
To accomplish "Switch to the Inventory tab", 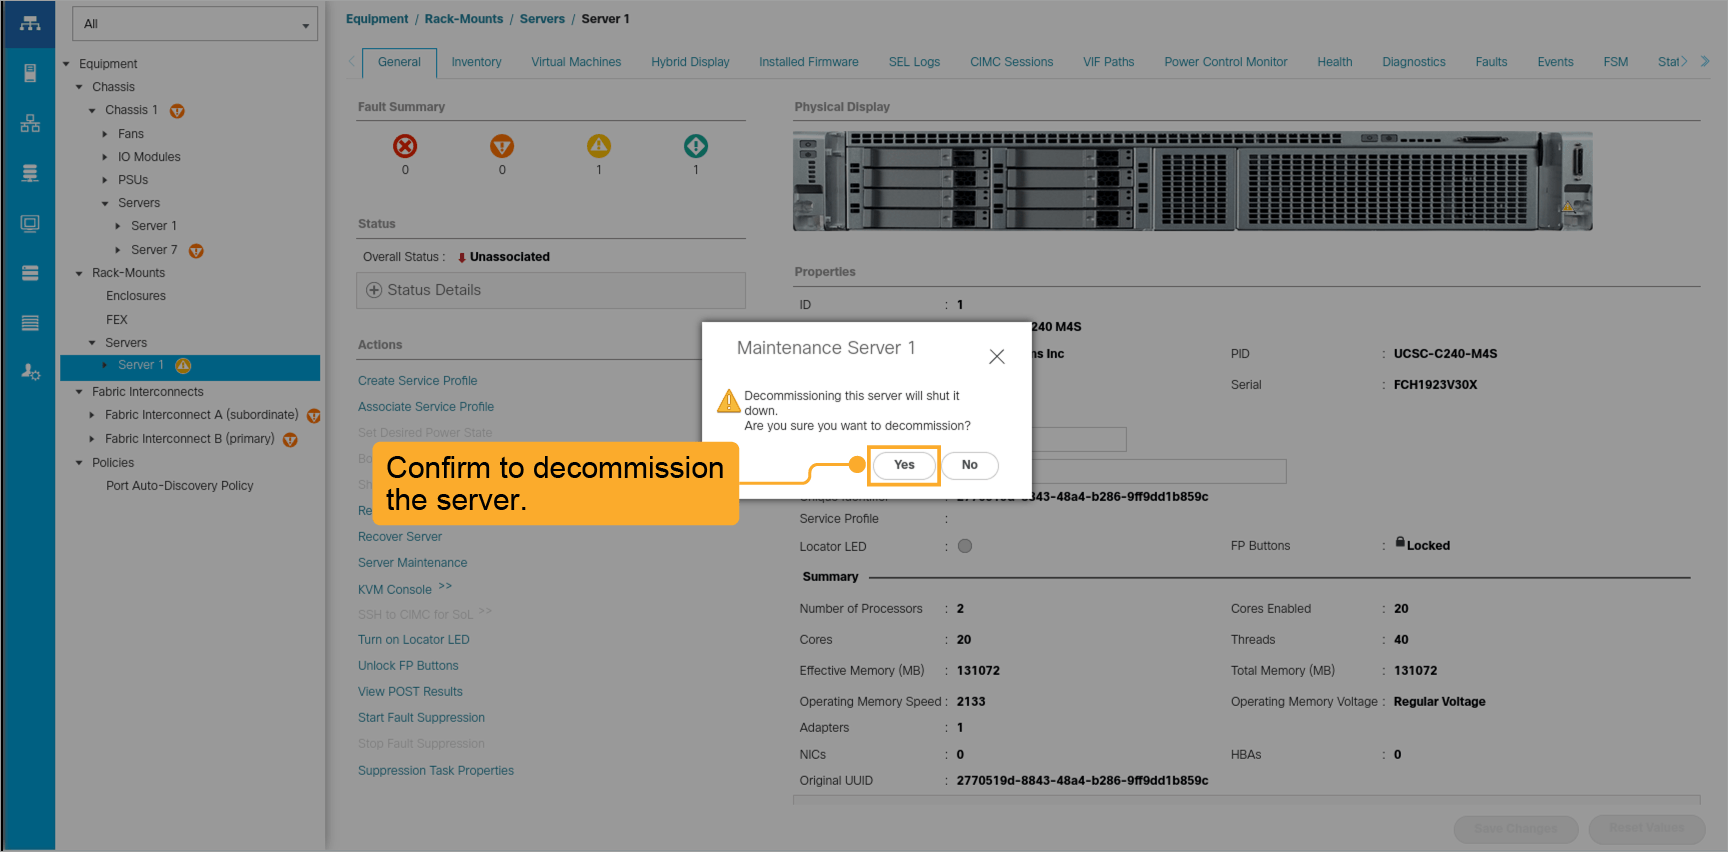I will 476,62.
